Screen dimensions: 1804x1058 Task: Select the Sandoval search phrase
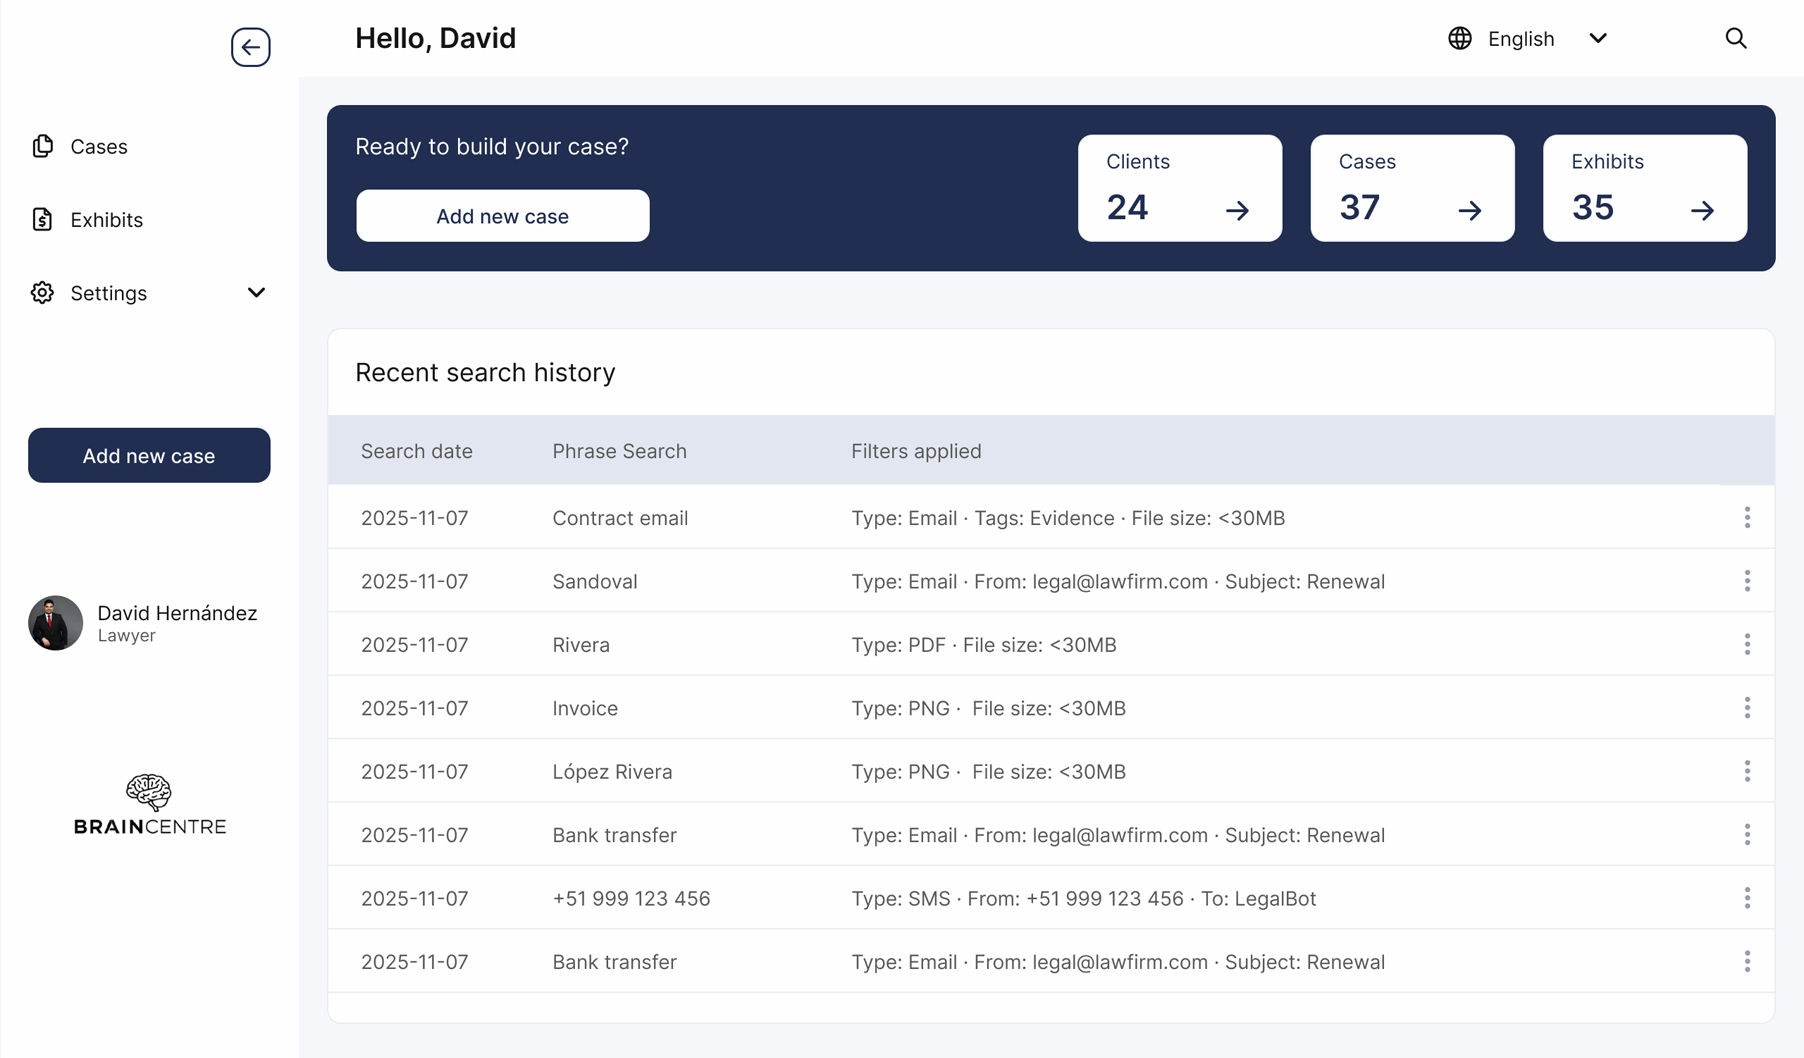(595, 582)
